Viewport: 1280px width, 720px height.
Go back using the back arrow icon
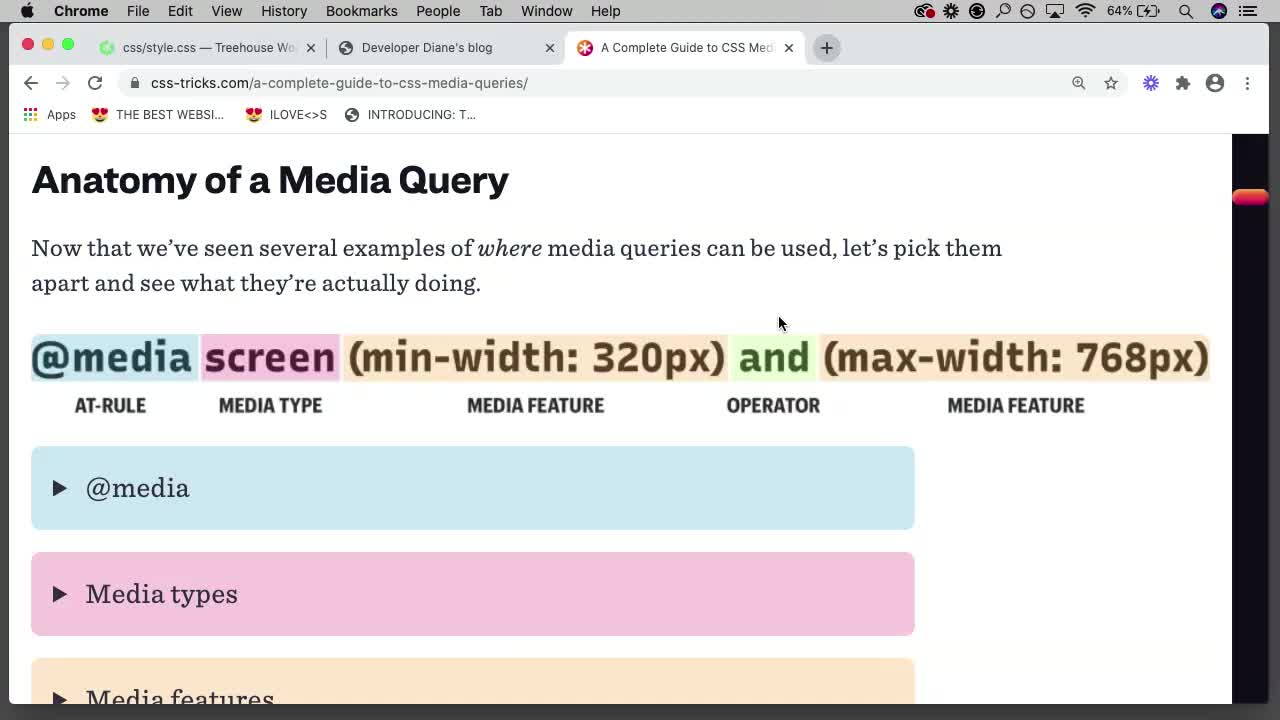coord(31,83)
